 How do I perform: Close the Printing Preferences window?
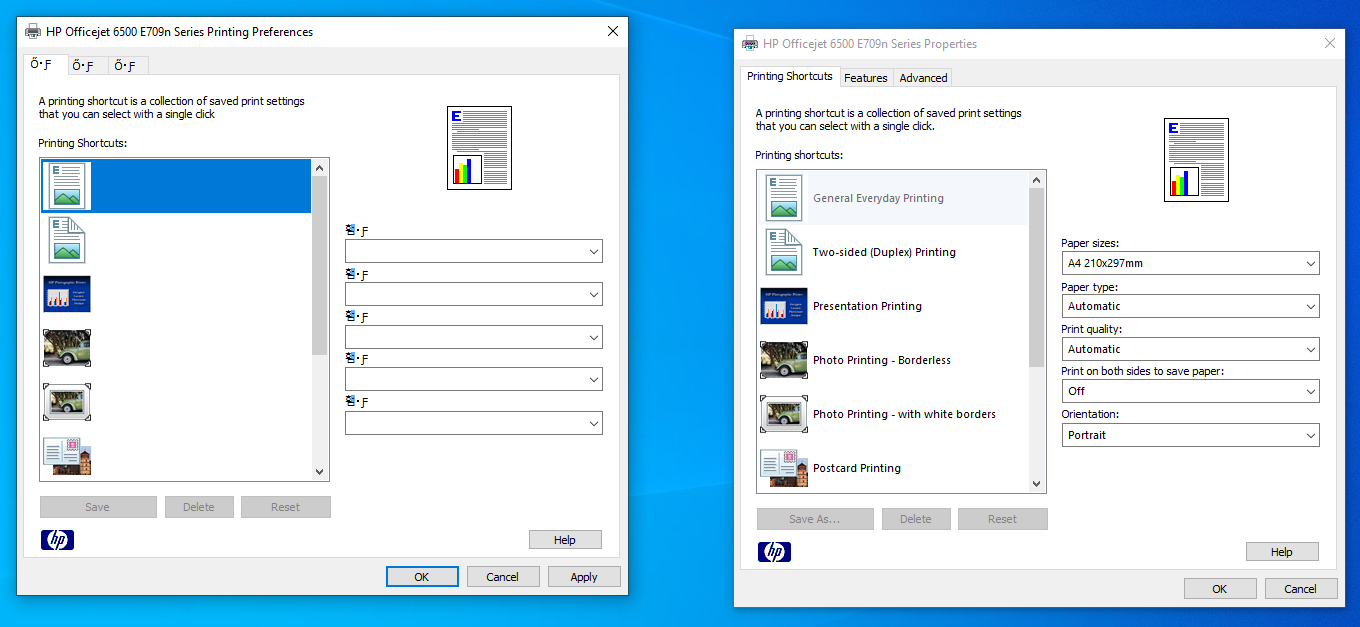pos(613,32)
